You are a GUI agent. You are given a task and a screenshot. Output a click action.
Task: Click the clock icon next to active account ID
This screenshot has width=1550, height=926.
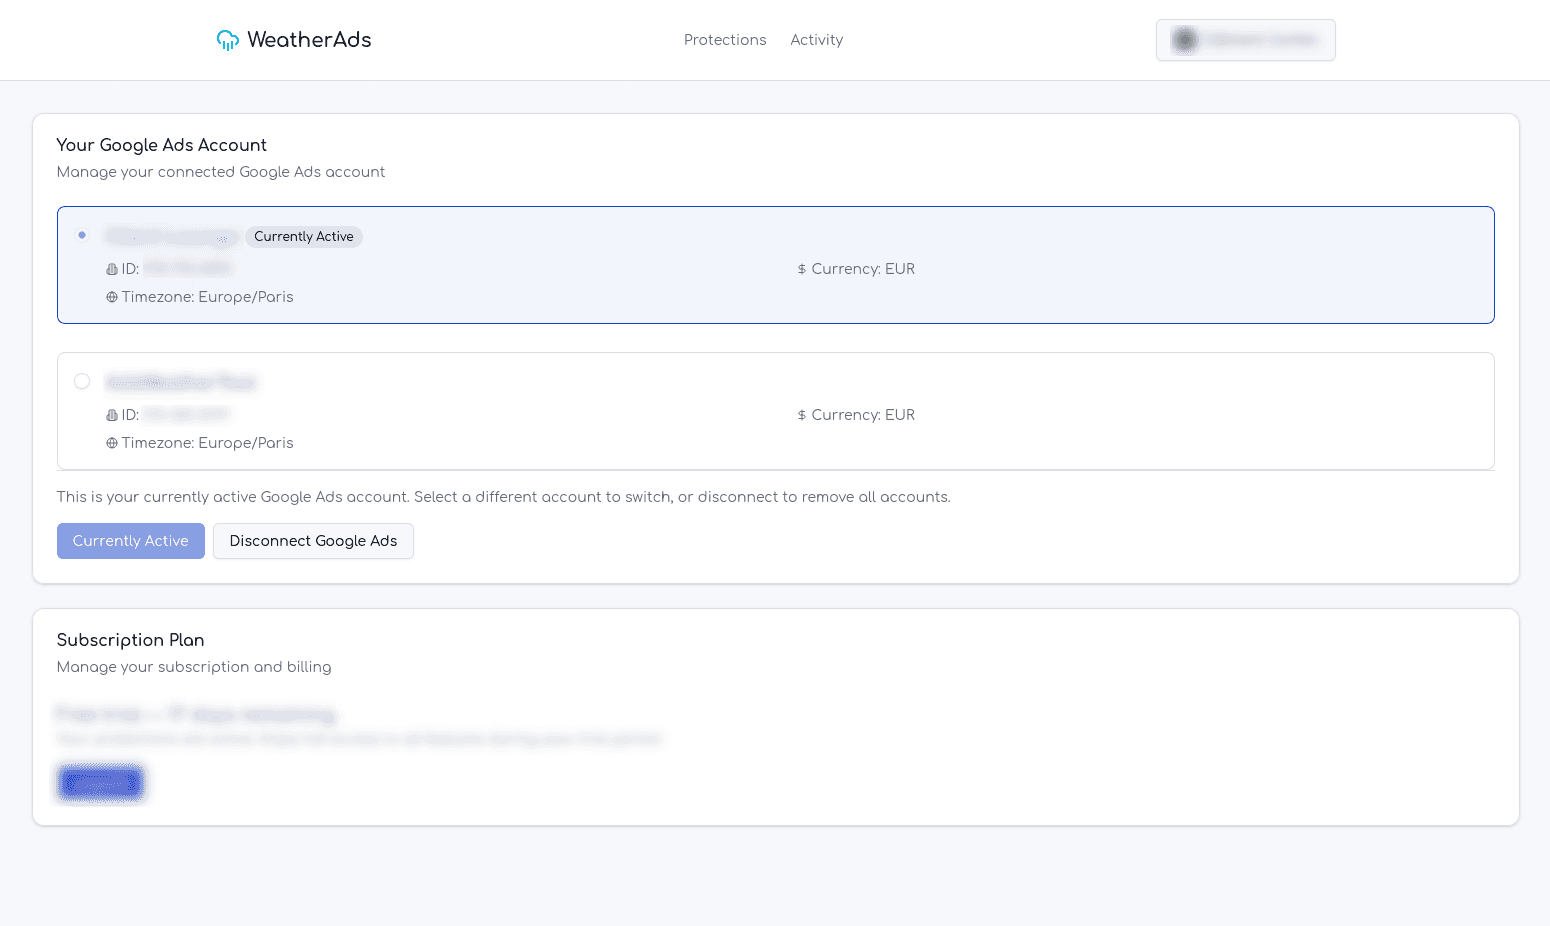point(111,268)
